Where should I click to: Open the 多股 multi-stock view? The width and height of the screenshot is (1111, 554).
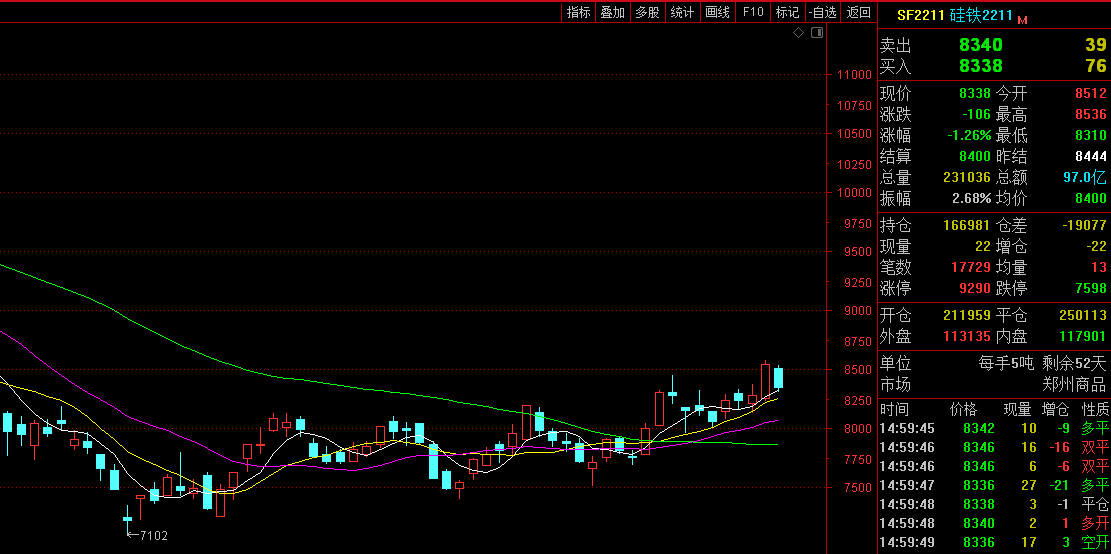[648, 12]
